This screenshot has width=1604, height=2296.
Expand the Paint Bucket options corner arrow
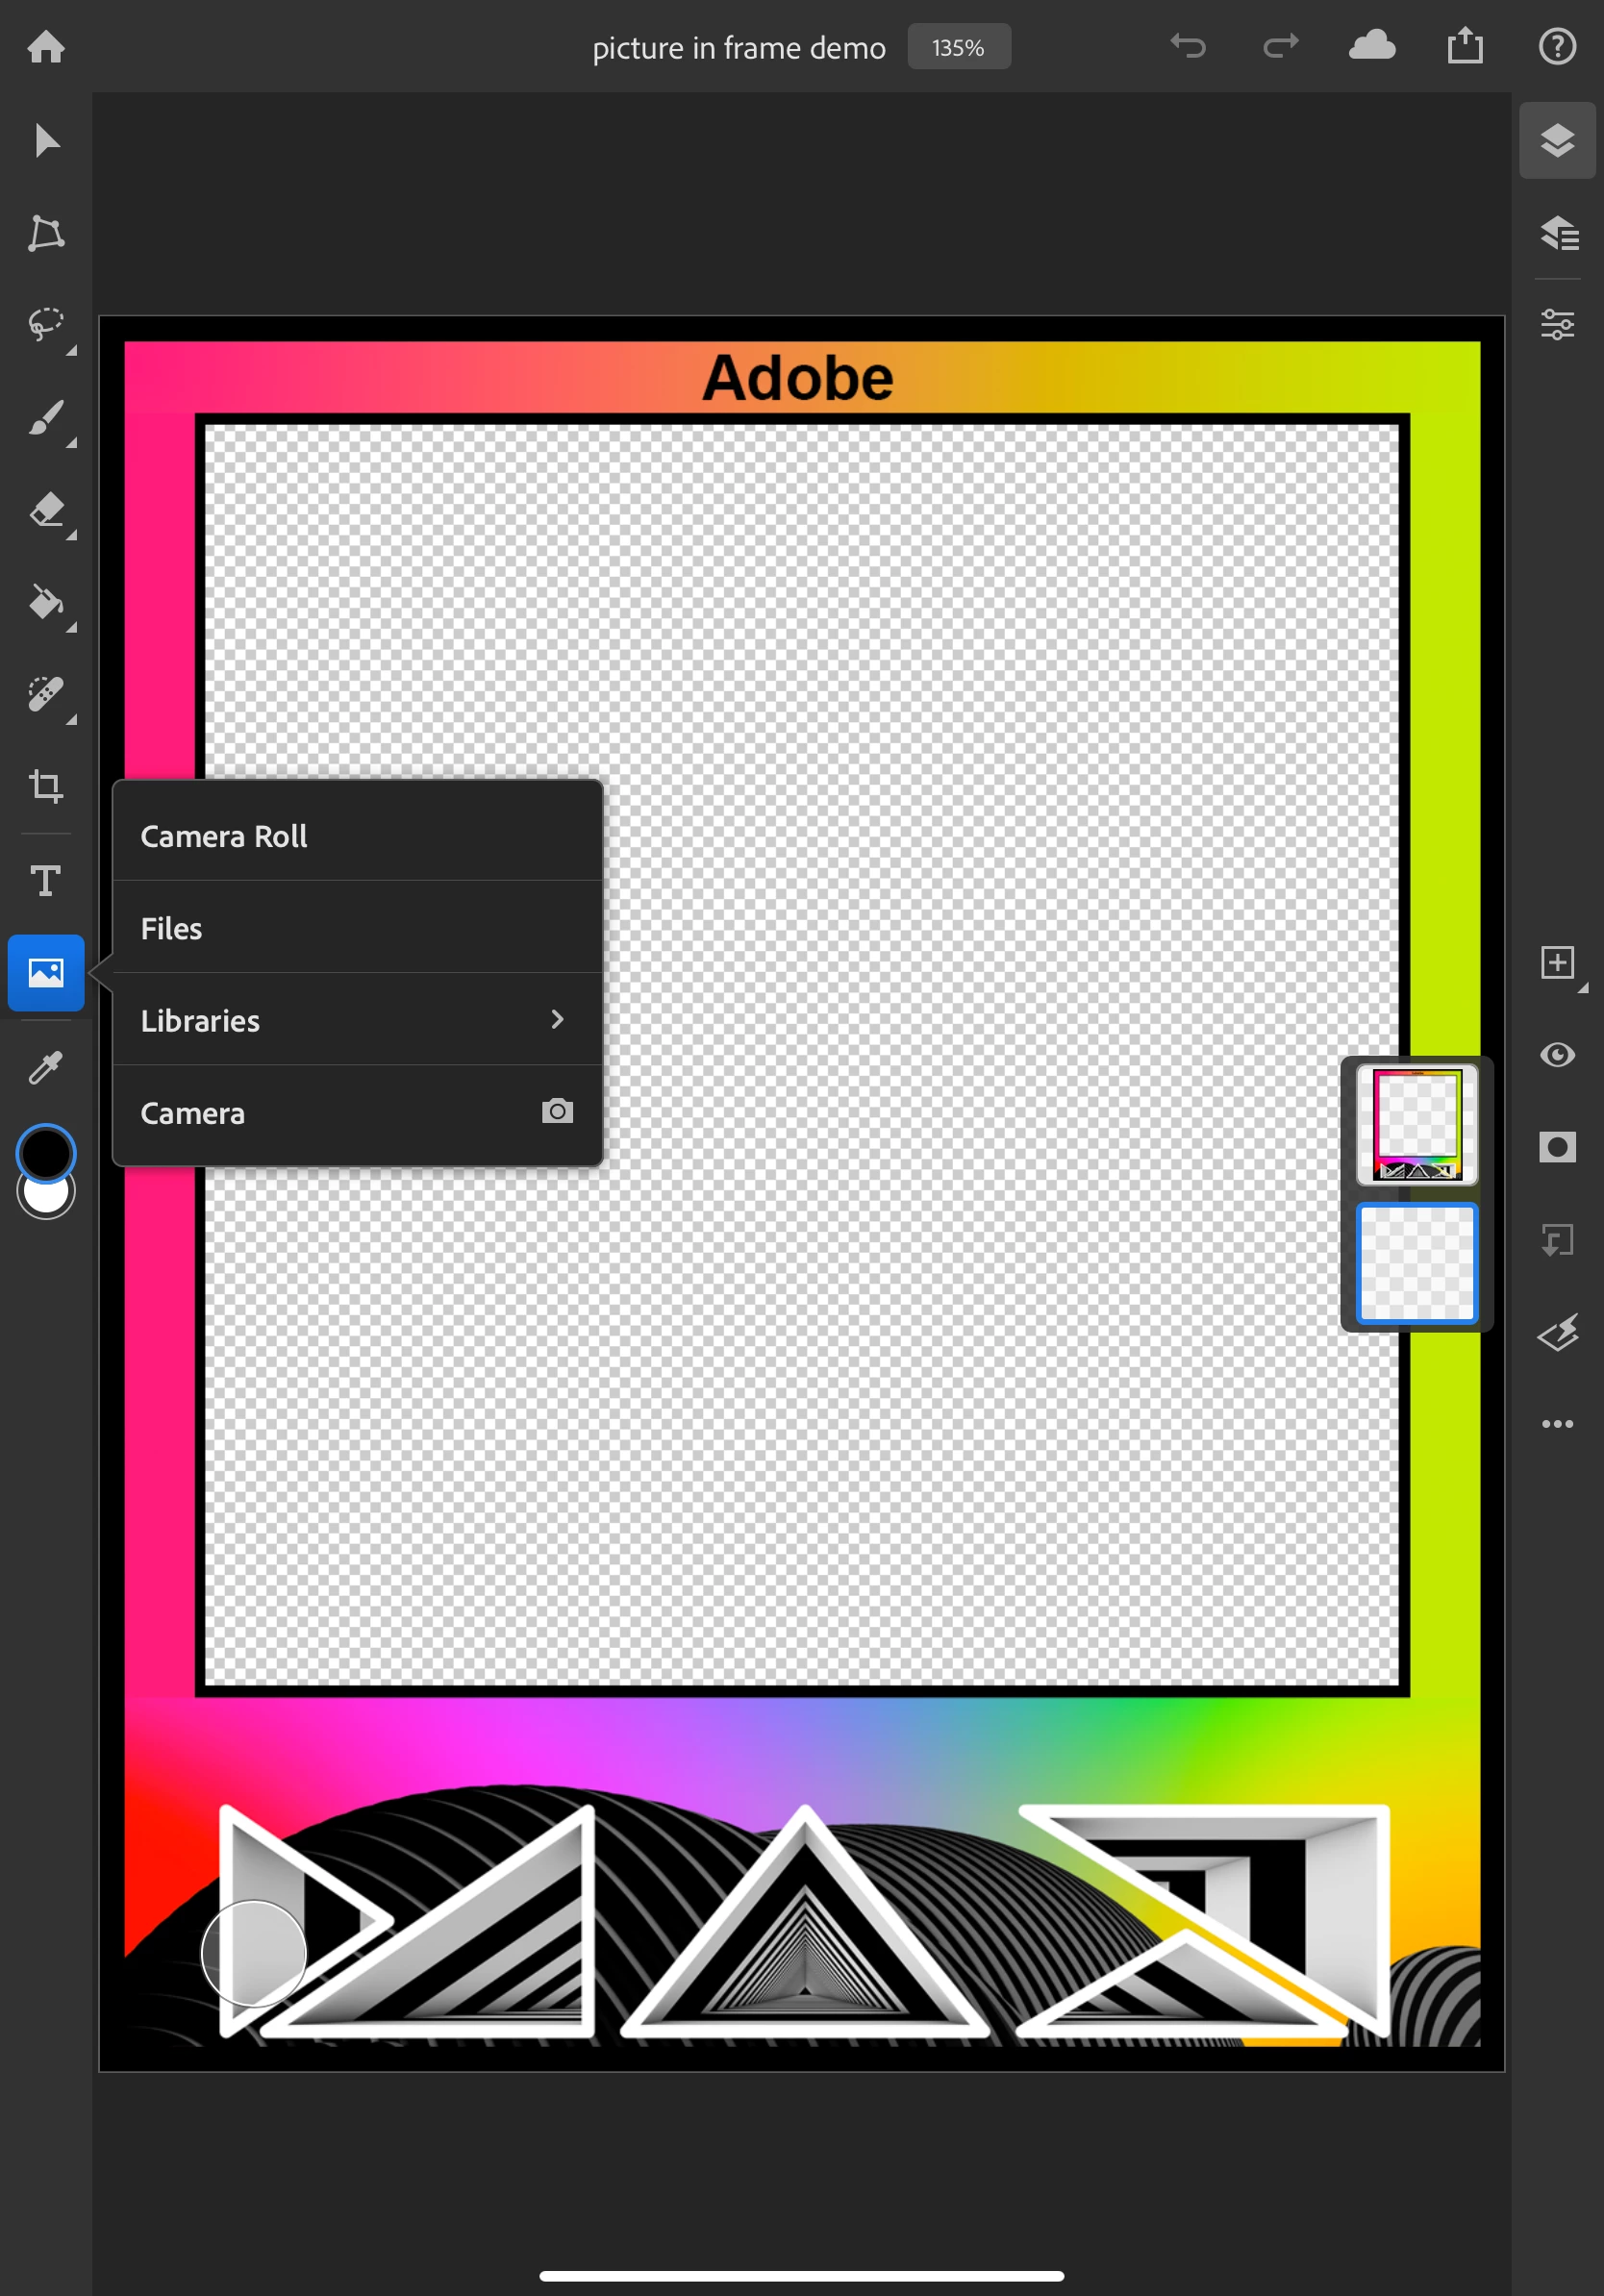(71, 627)
